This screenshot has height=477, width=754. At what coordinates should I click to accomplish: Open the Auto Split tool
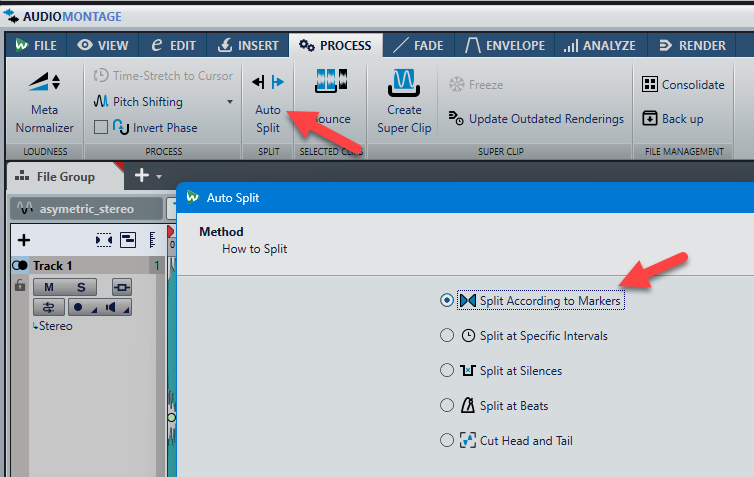pos(268,103)
